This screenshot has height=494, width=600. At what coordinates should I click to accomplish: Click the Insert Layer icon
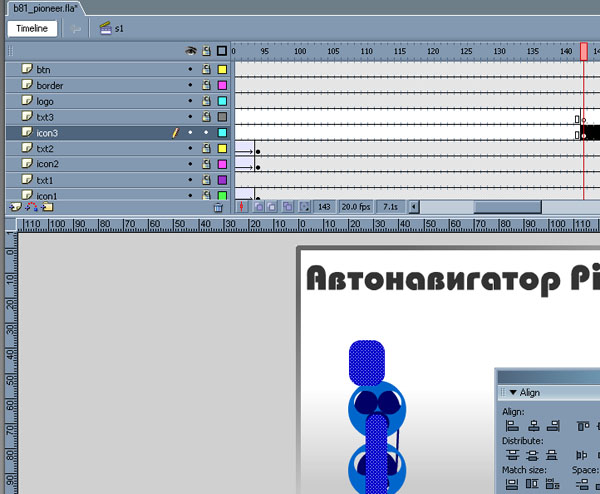coord(15,207)
